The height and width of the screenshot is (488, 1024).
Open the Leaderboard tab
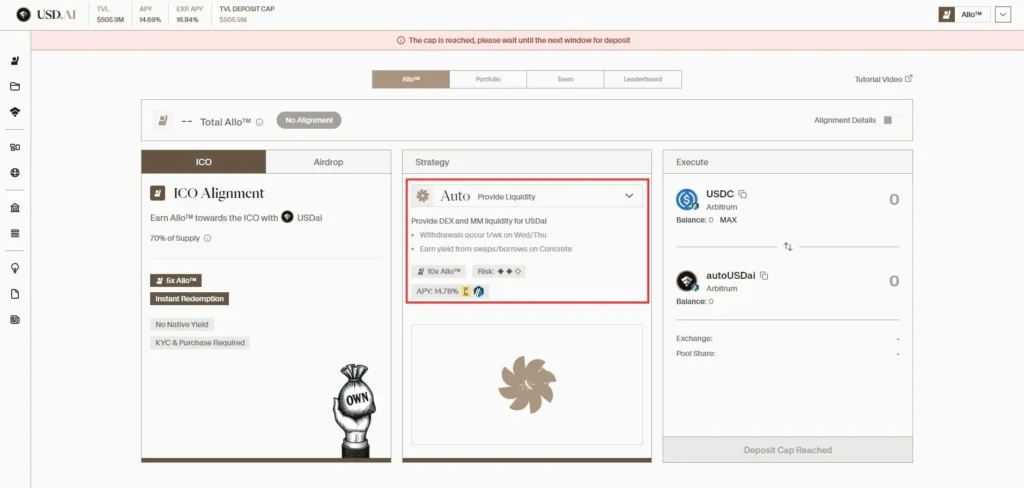click(x=643, y=79)
